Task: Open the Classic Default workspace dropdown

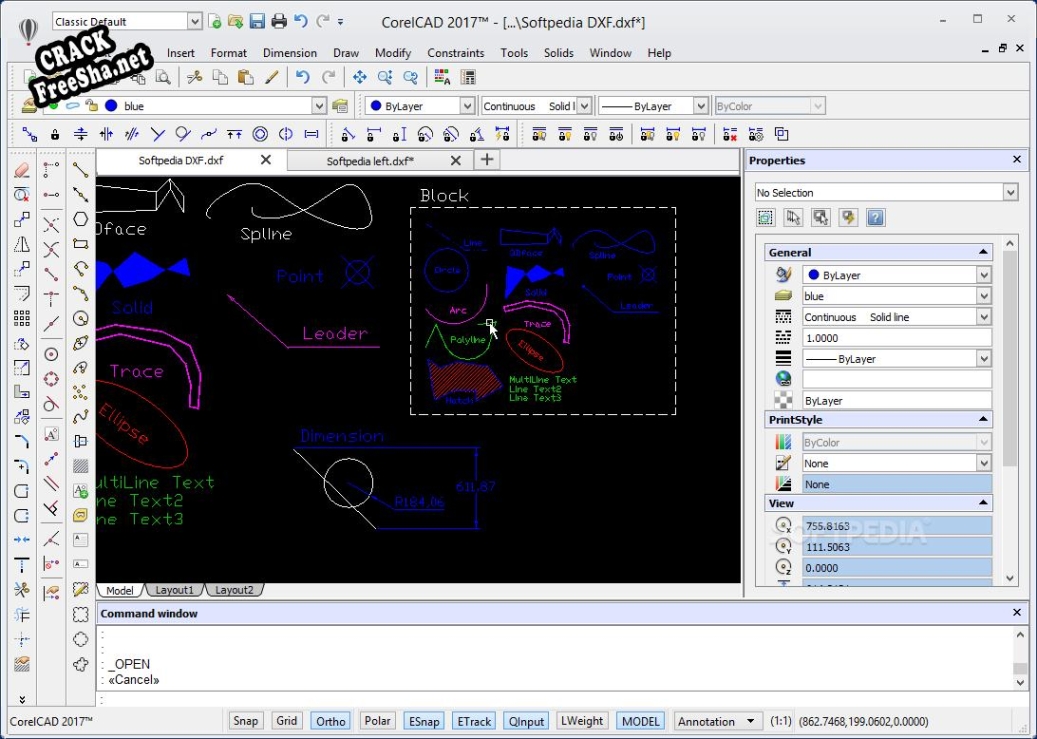Action: (x=194, y=21)
